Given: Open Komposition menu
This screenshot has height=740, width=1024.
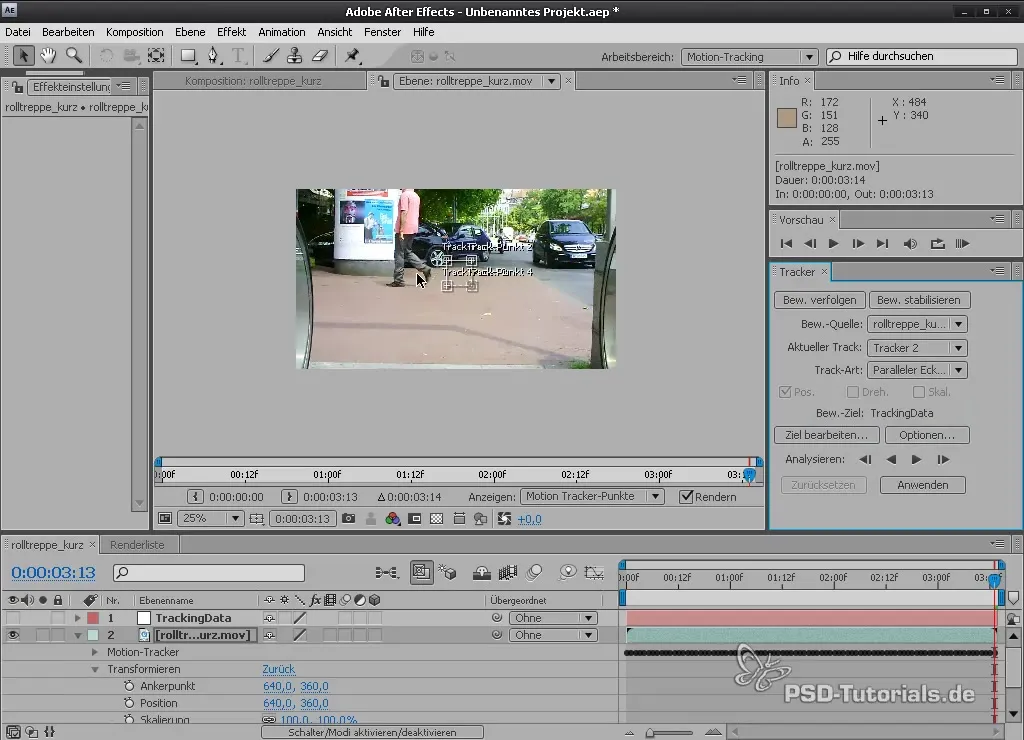Looking at the screenshot, I should tap(135, 32).
